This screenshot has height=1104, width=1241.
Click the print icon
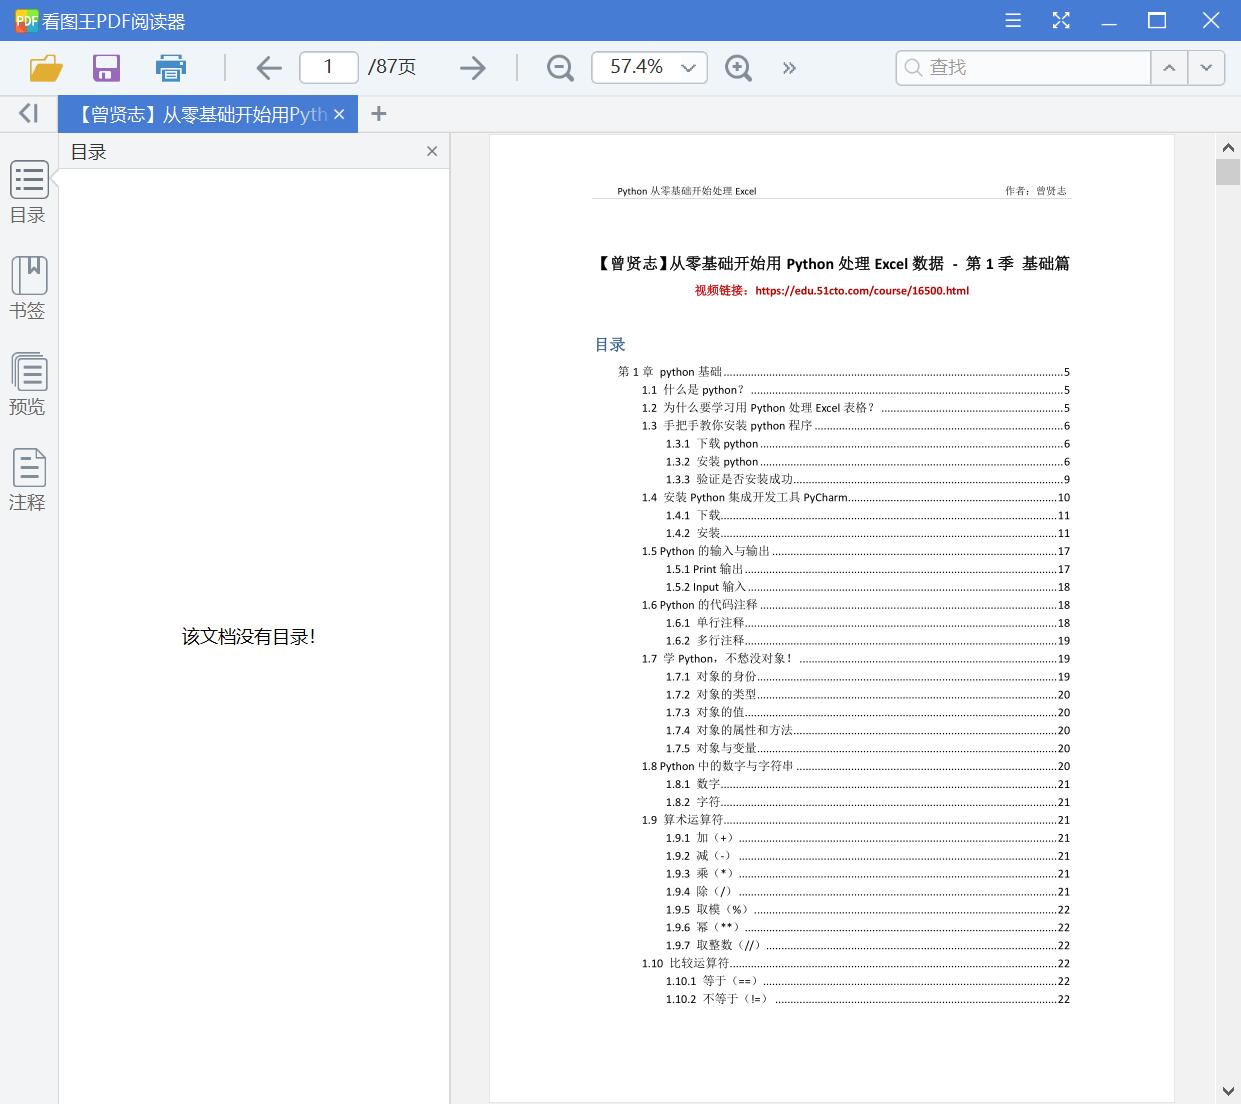170,67
